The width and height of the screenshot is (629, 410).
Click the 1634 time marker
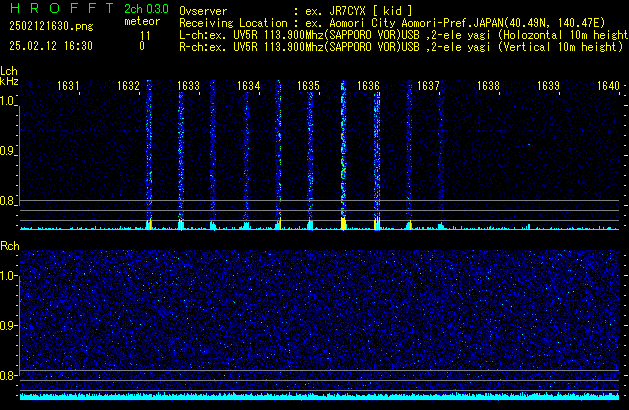point(249,86)
